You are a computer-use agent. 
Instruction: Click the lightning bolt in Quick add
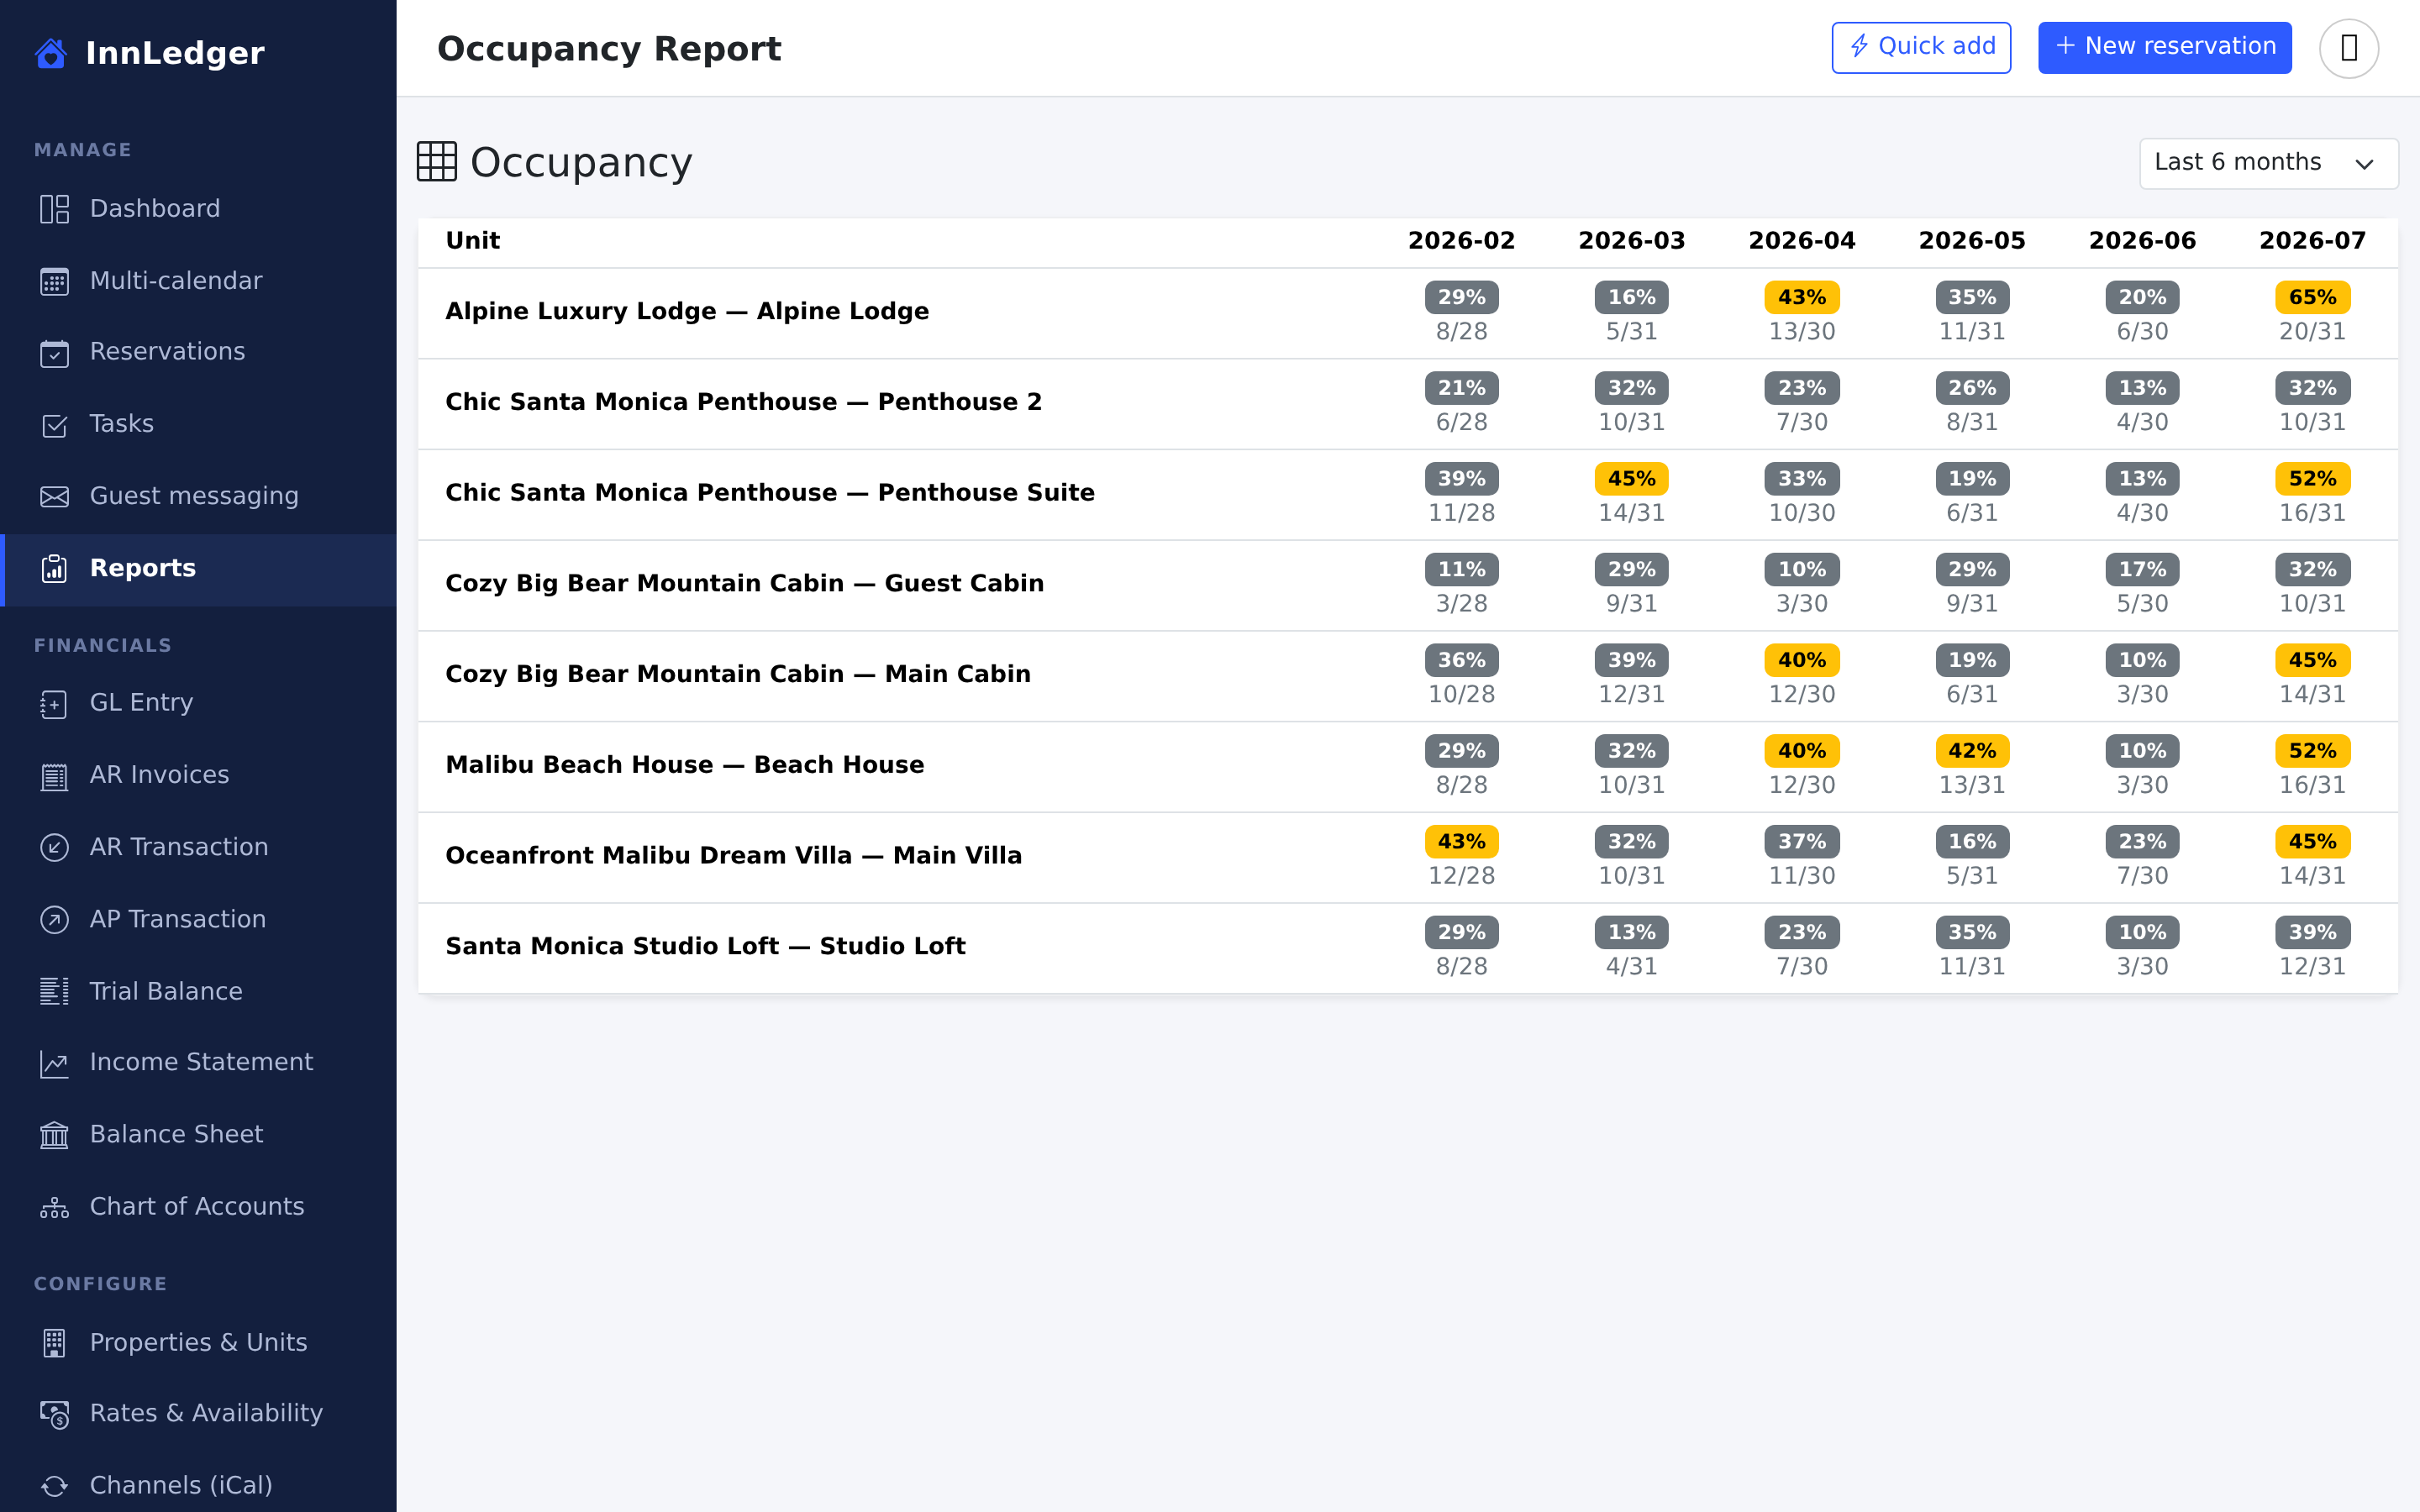(x=1859, y=46)
